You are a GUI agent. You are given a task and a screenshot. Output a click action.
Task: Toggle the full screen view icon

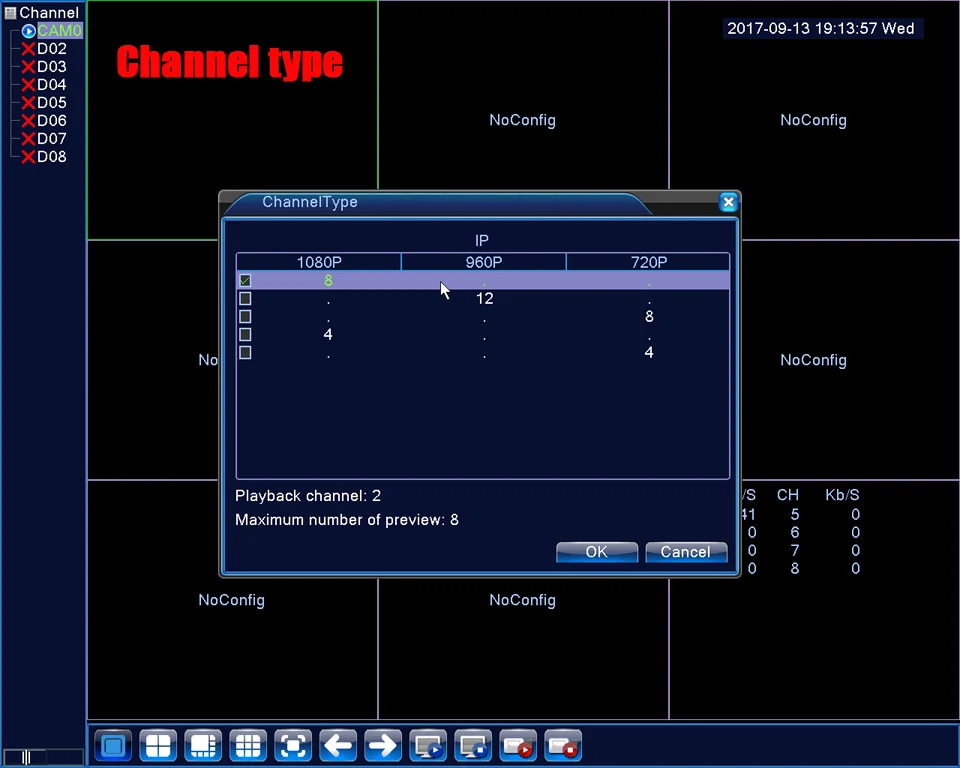tap(293, 745)
